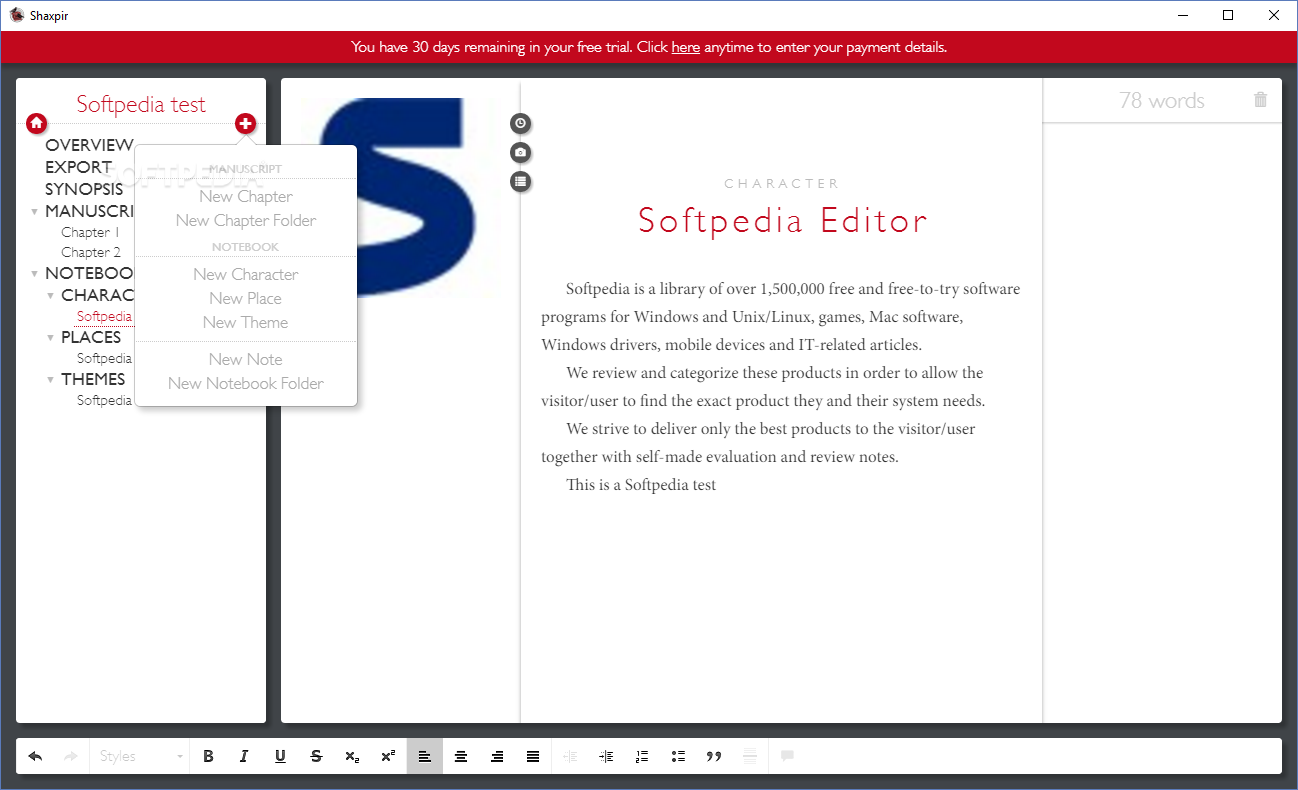Center align the text

pos(461,756)
